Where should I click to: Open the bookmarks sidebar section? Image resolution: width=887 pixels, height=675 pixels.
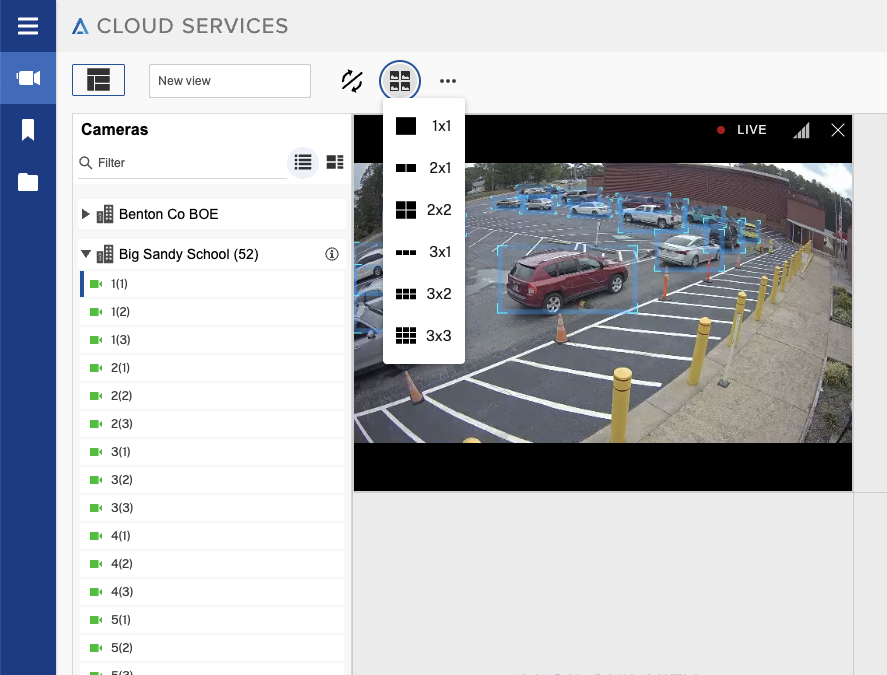[x=28, y=130]
